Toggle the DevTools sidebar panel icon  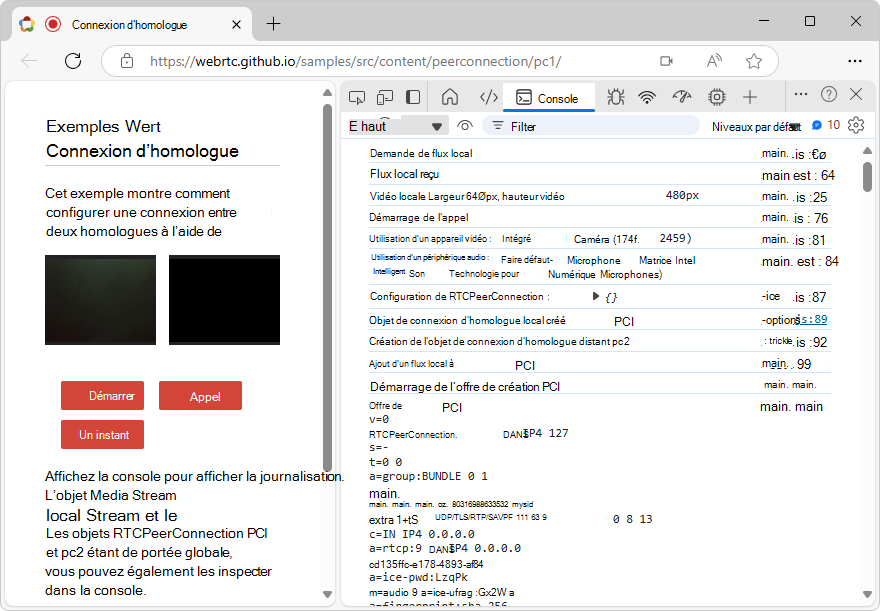click(x=413, y=98)
